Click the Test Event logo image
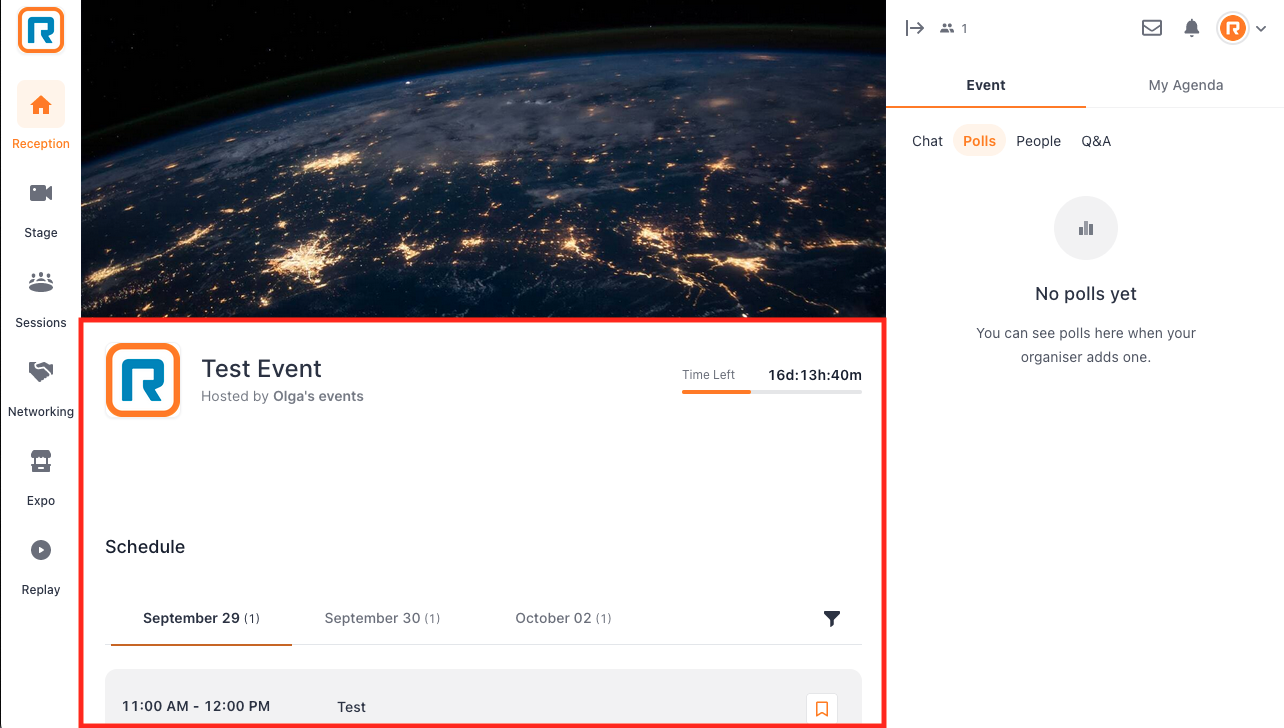Image resolution: width=1284 pixels, height=728 pixels. pos(143,380)
